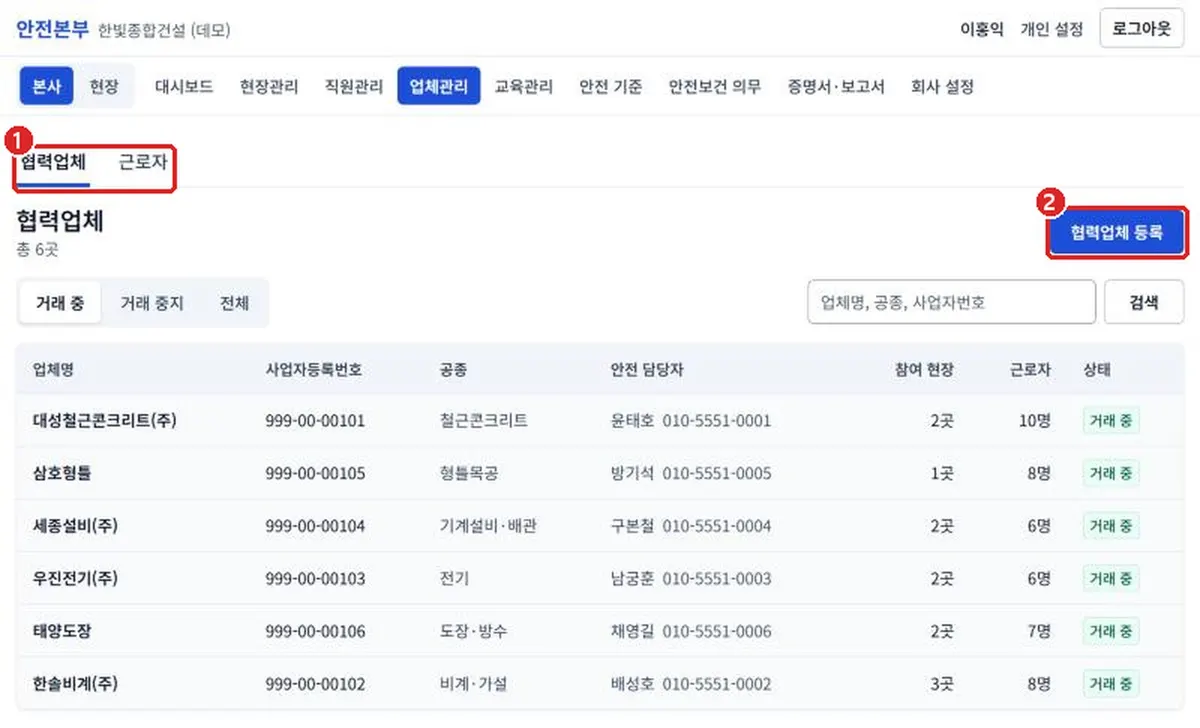Open 직원관리 menu item
The width and height of the screenshot is (1200, 728).
[x=354, y=86]
